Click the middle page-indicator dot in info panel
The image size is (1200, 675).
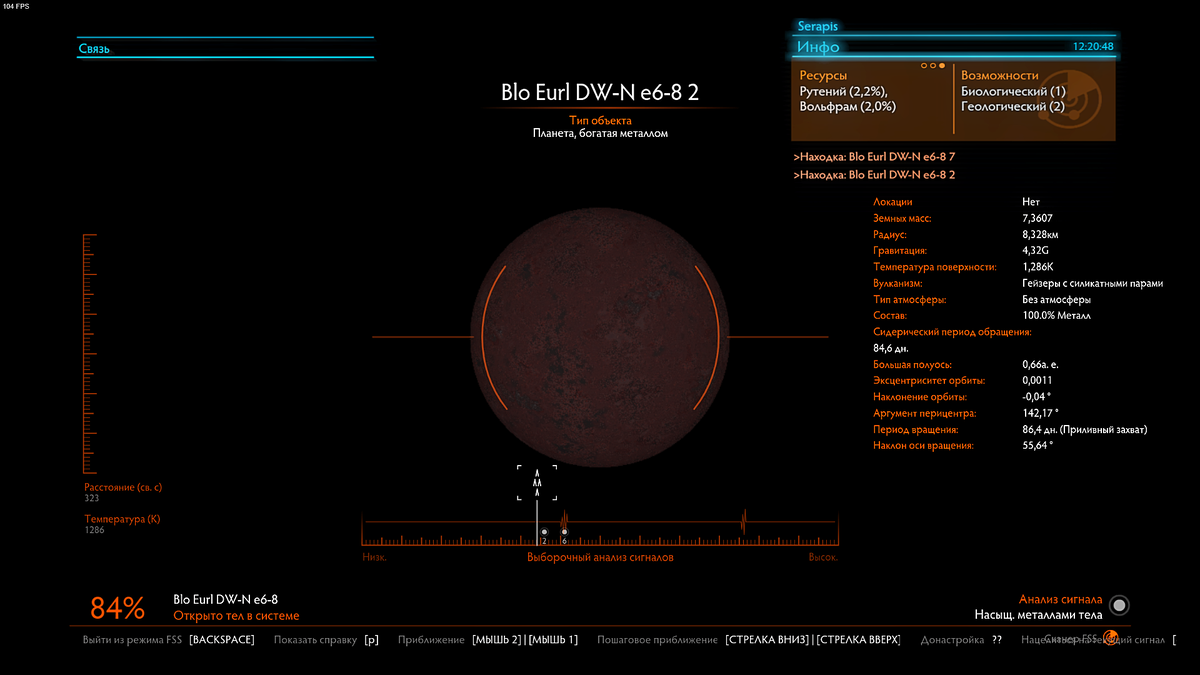(x=933, y=66)
